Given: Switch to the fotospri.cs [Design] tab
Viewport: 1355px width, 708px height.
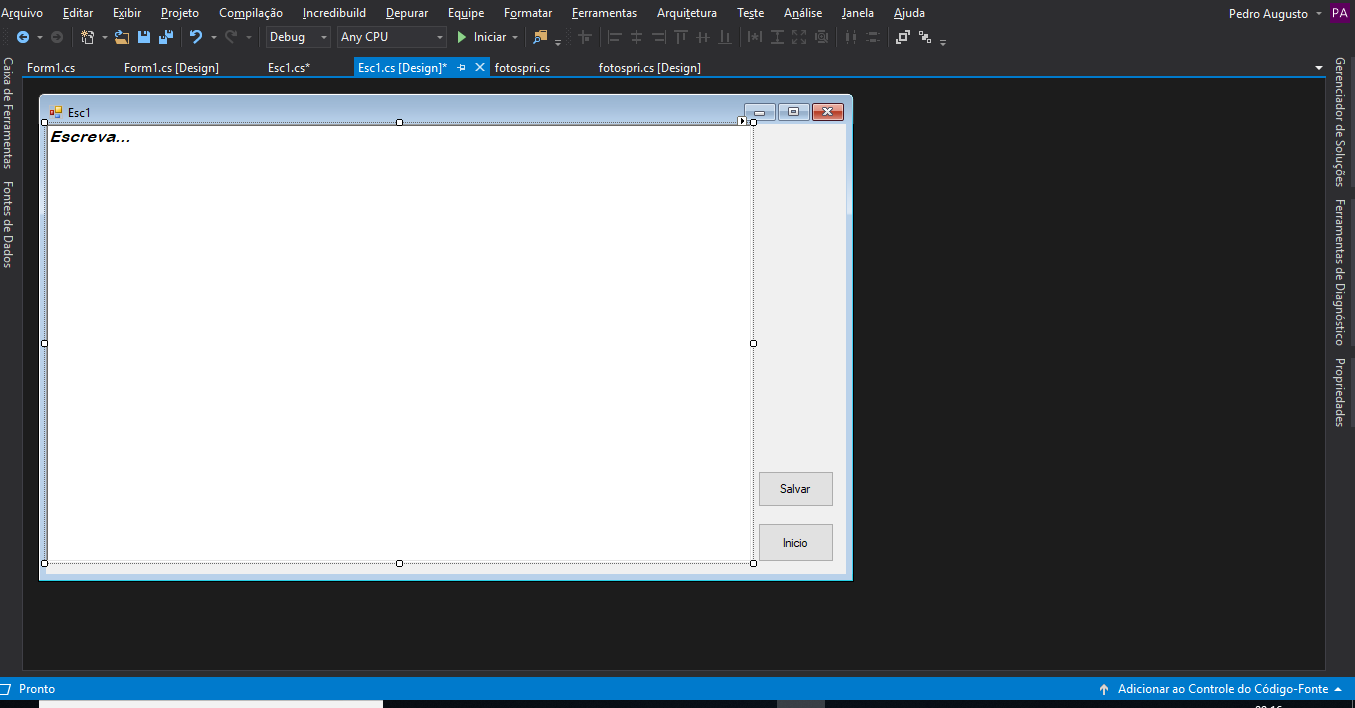Looking at the screenshot, I should click(649, 68).
